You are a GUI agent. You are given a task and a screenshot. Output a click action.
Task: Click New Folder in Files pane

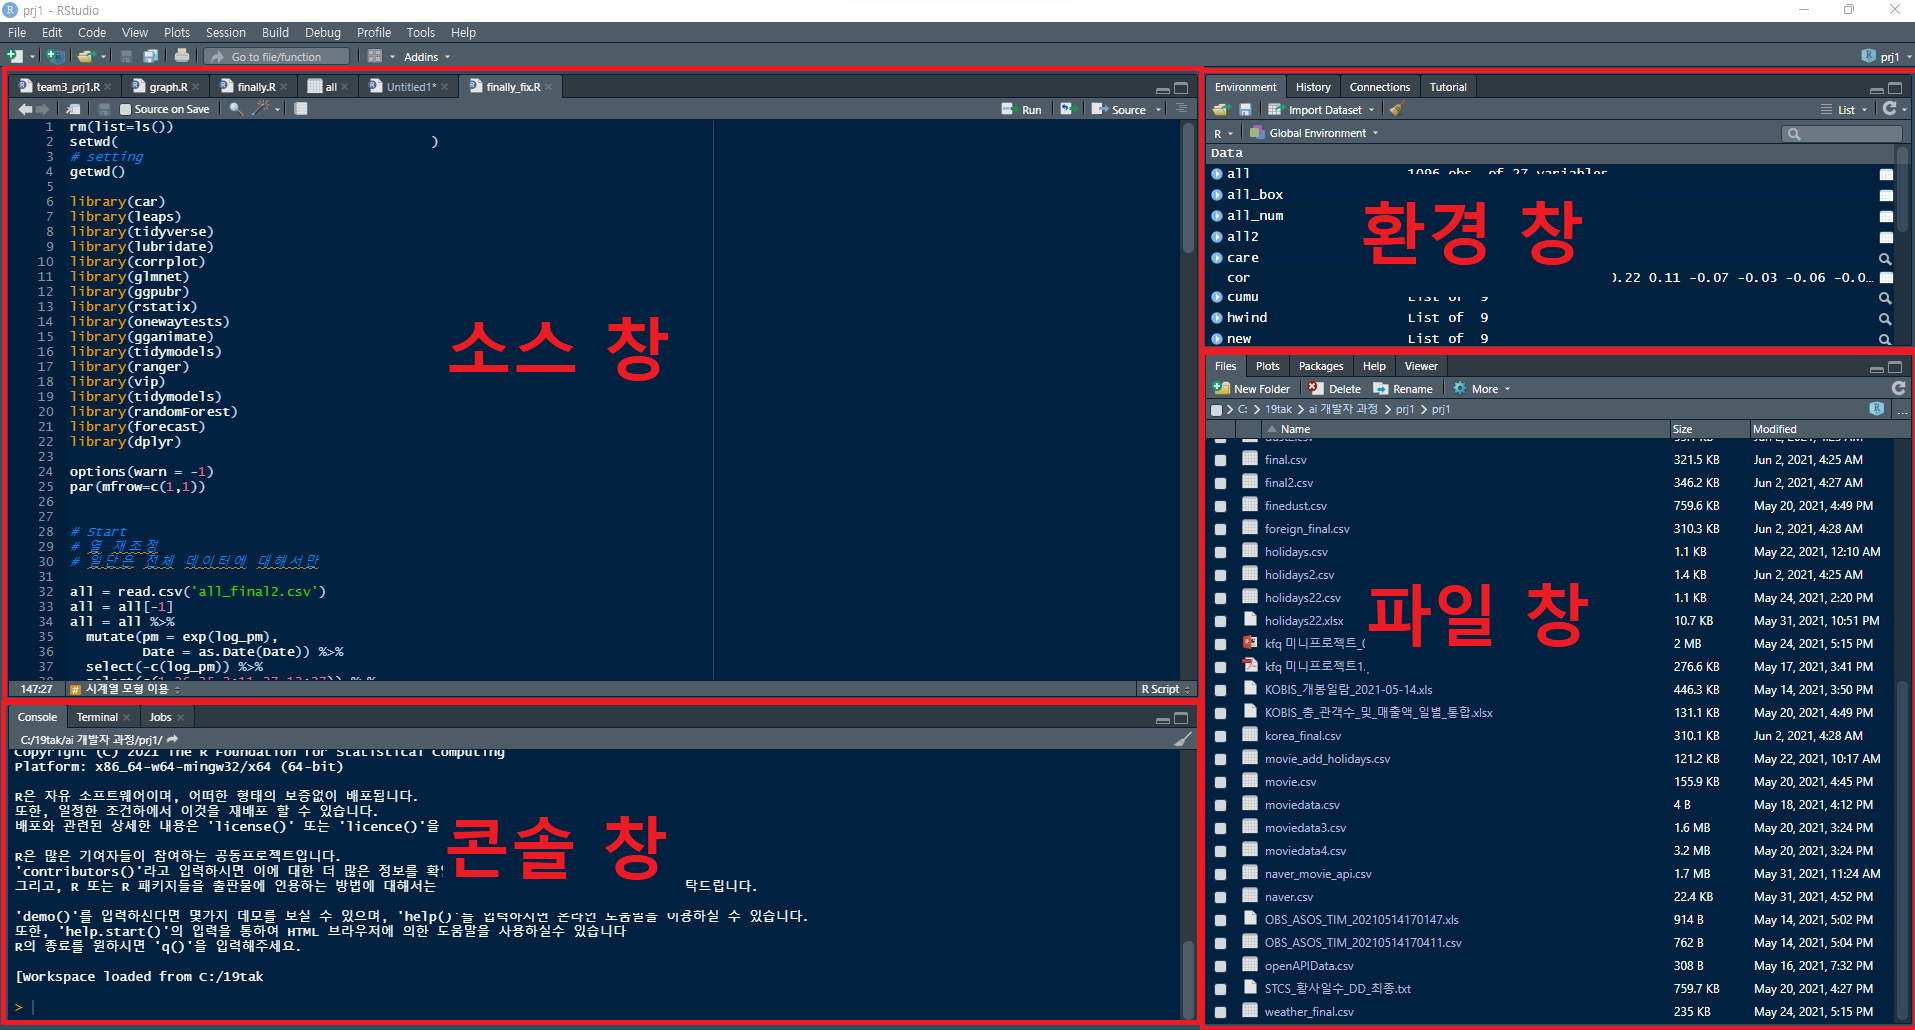click(x=1251, y=388)
